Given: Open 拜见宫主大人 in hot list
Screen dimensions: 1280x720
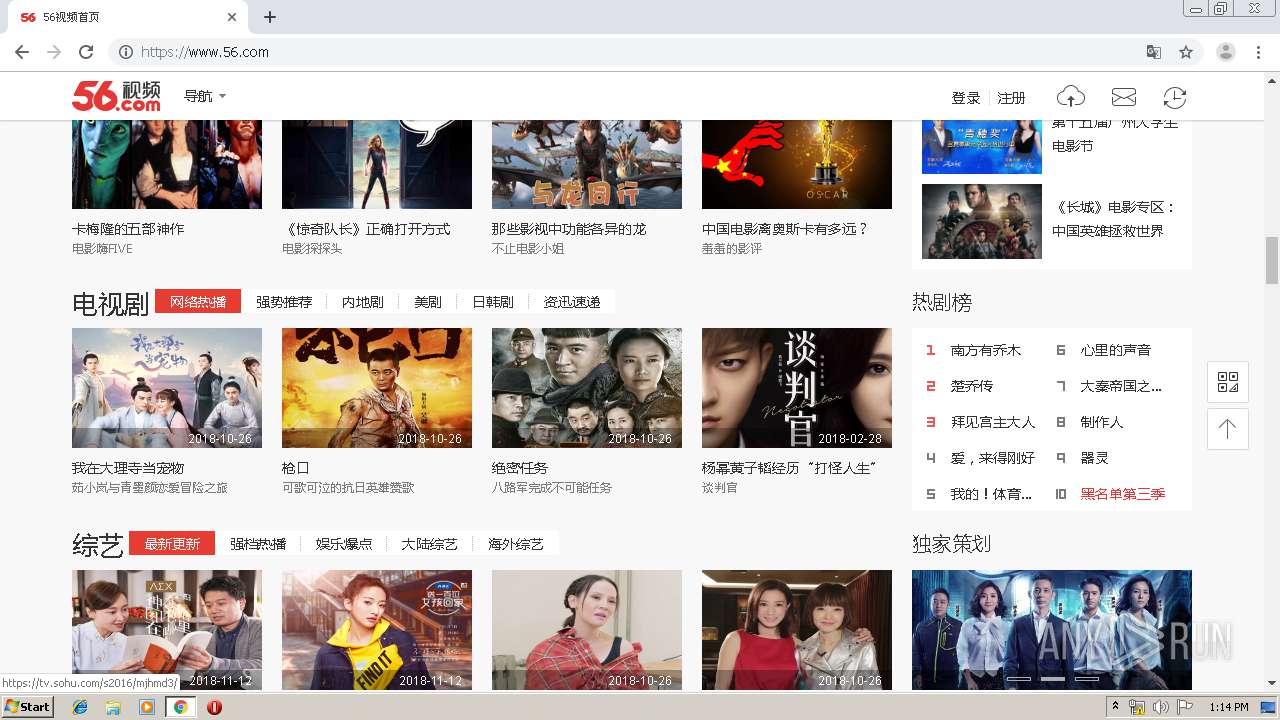Looking at the screenshot, I should pyautogui.click(x=993, y=422).
